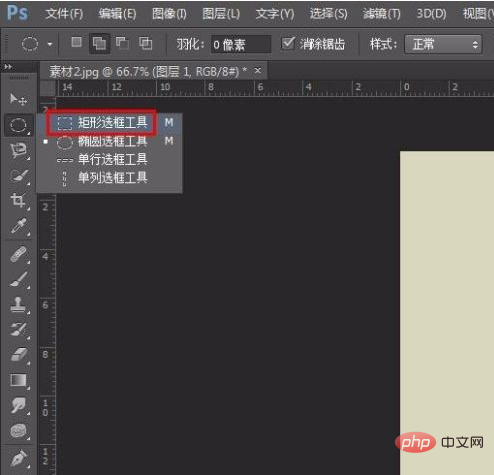Select the Smudge tool
The height and width of the screenshot is (475, 494).
(x=18, y=405)
